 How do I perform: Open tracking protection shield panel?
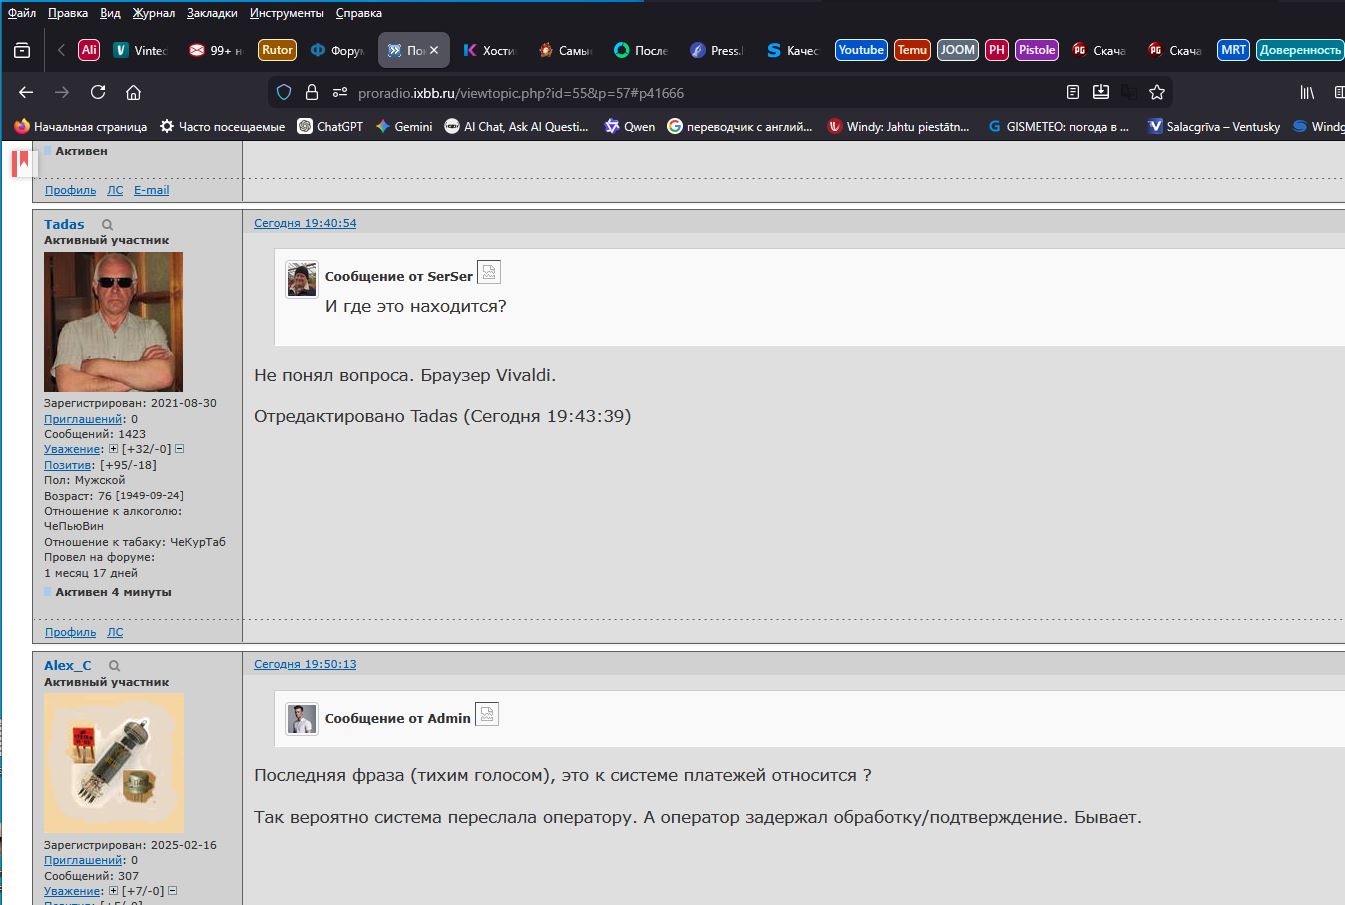click(284, 92)
